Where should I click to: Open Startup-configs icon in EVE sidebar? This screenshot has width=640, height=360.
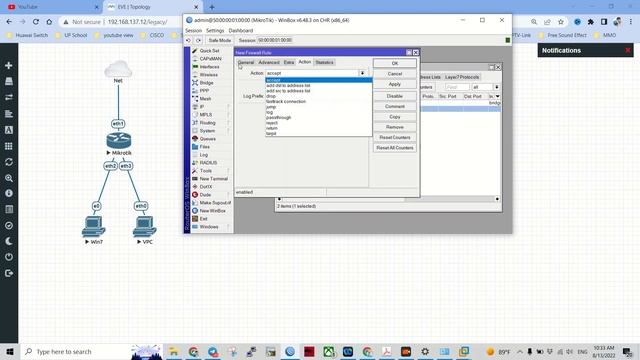click(9, 113)
